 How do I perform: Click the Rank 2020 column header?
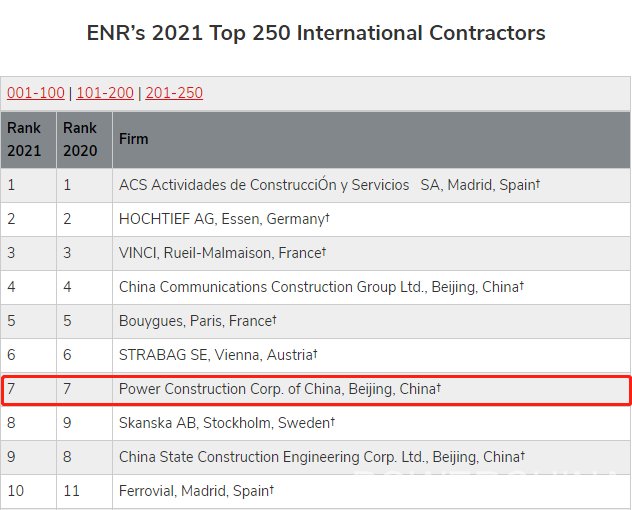pos(84,139)
